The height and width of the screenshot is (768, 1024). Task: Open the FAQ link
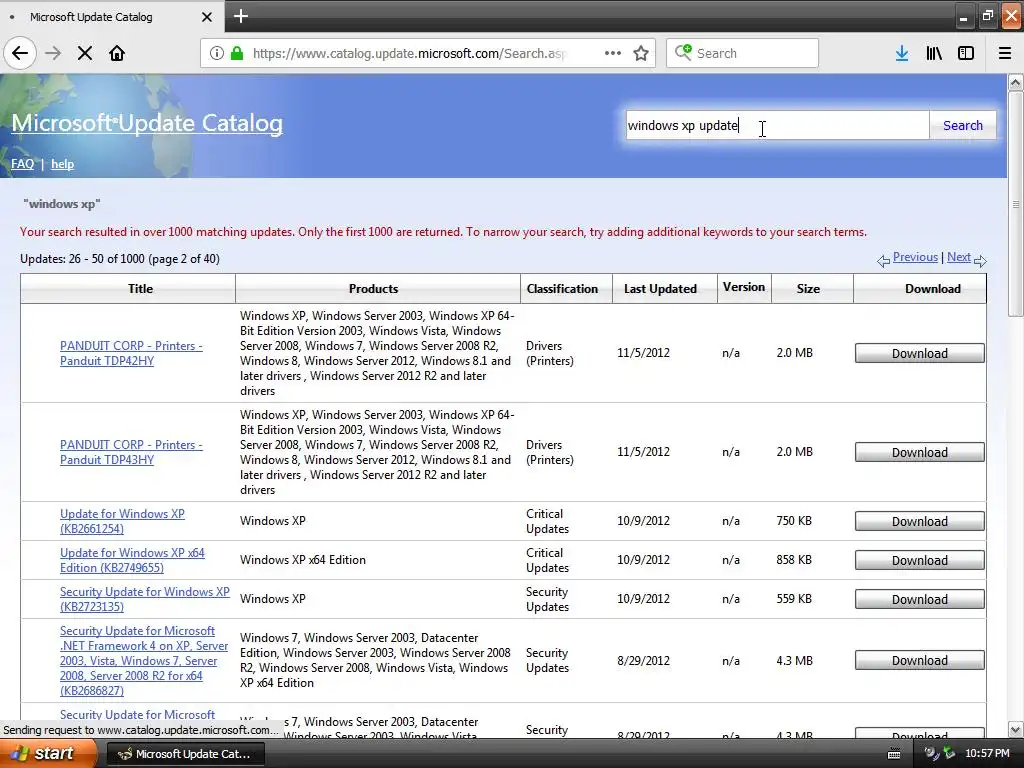pos(22,163)
